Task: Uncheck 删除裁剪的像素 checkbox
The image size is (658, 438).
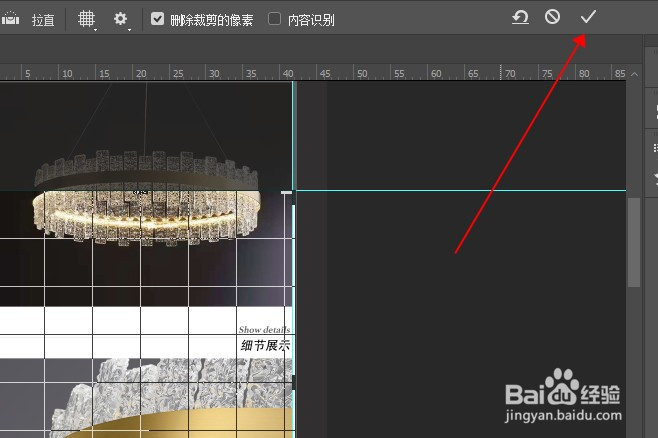Action: point(157,19)
